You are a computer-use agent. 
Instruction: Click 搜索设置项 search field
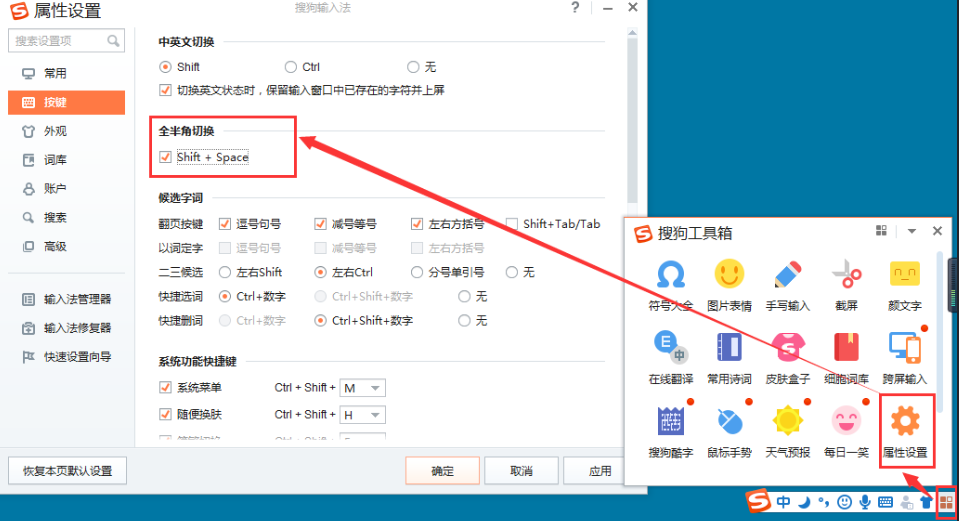point(67,40)
